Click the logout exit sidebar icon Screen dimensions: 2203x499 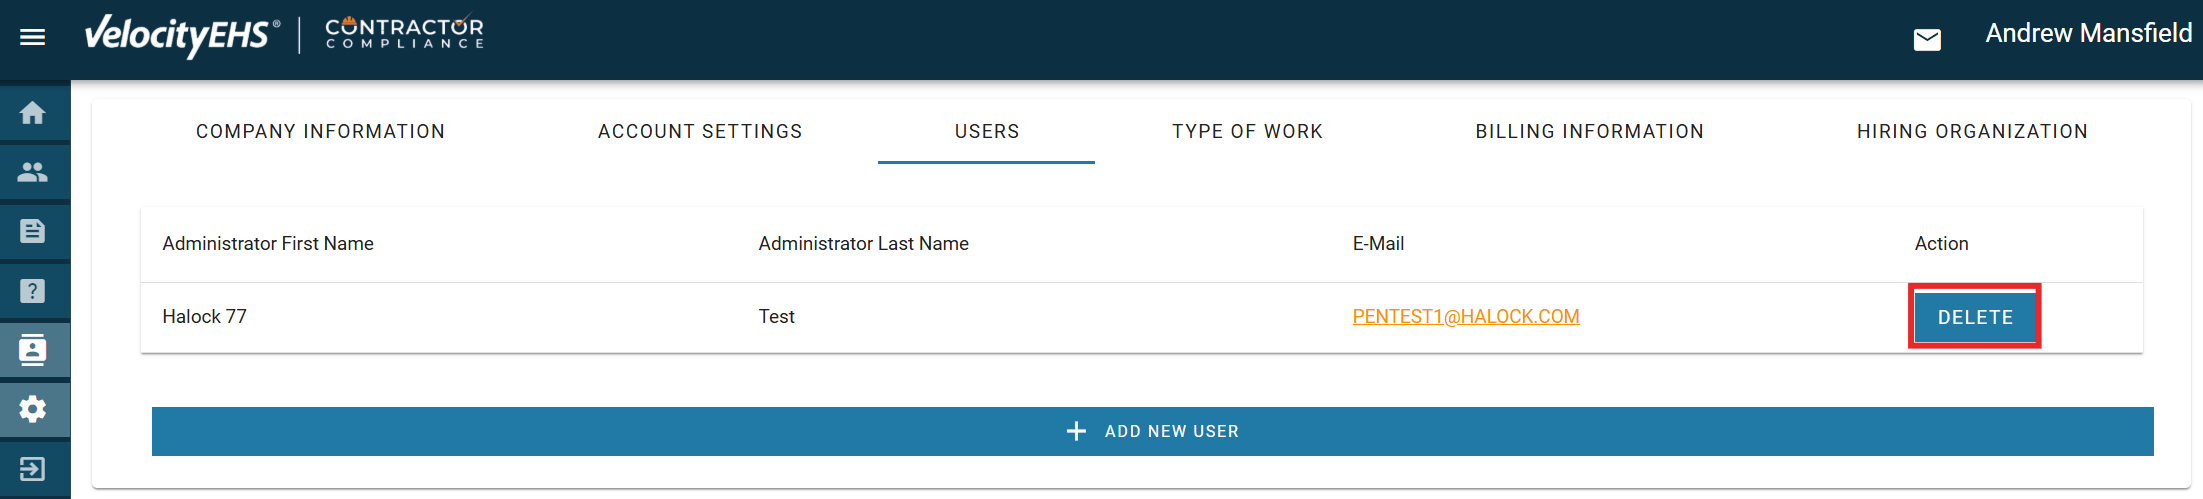pos(33,469)
